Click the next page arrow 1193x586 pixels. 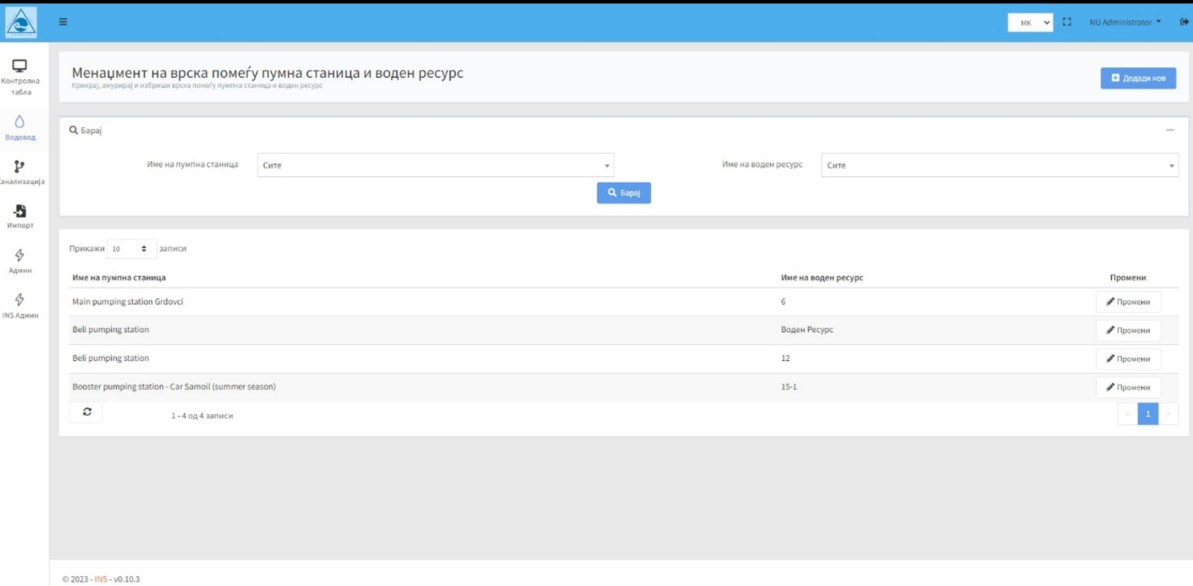tap(1169, 413)
